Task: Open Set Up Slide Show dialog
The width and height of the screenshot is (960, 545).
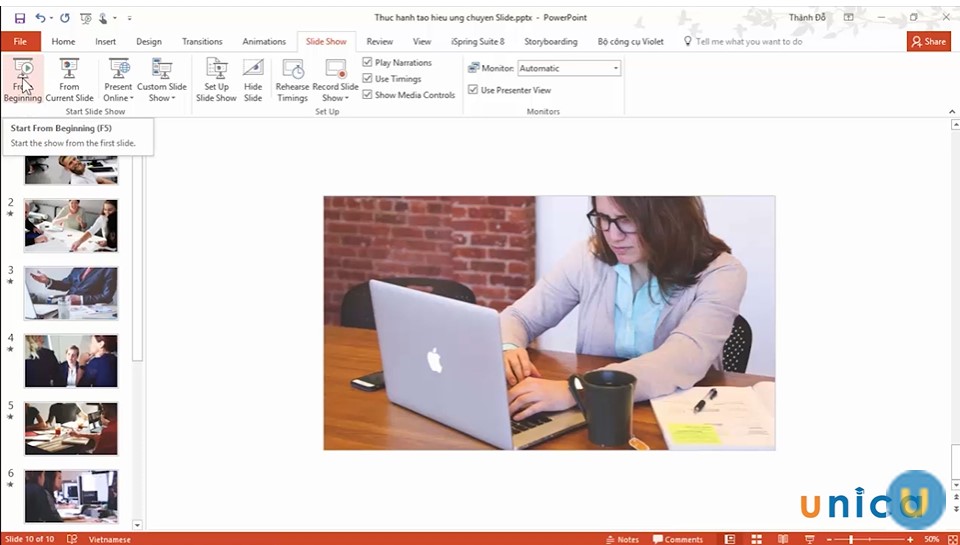Action: click(x=216, y=80)
